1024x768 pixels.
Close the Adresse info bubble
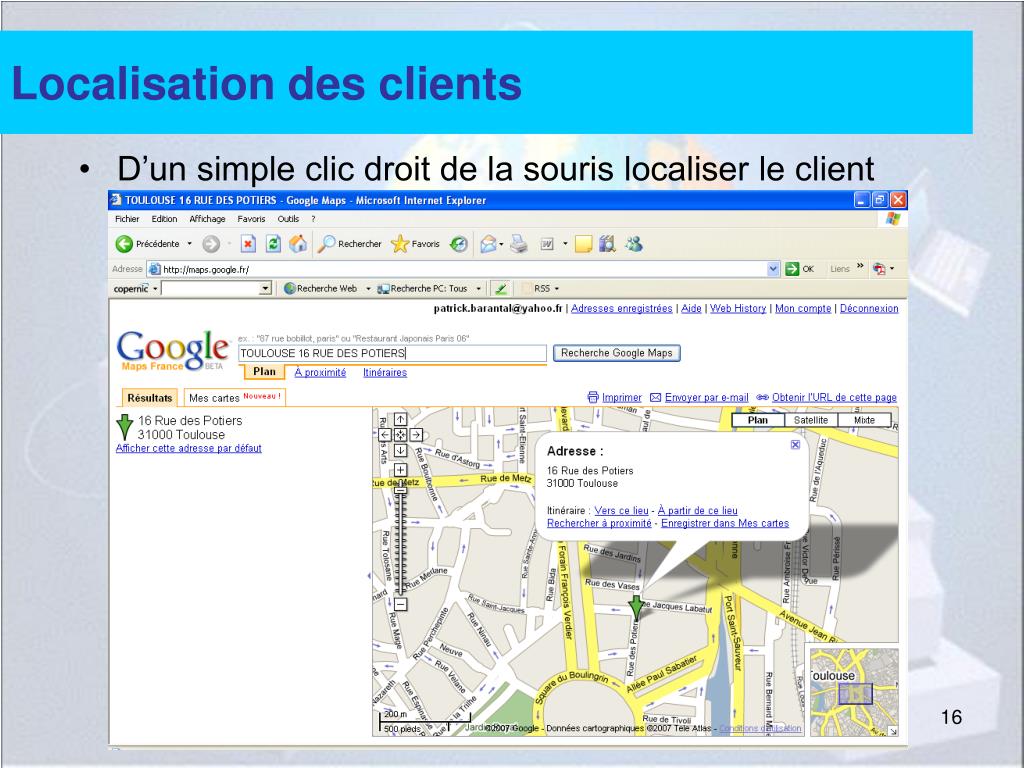pyautogui.click(x=795, y=445)
